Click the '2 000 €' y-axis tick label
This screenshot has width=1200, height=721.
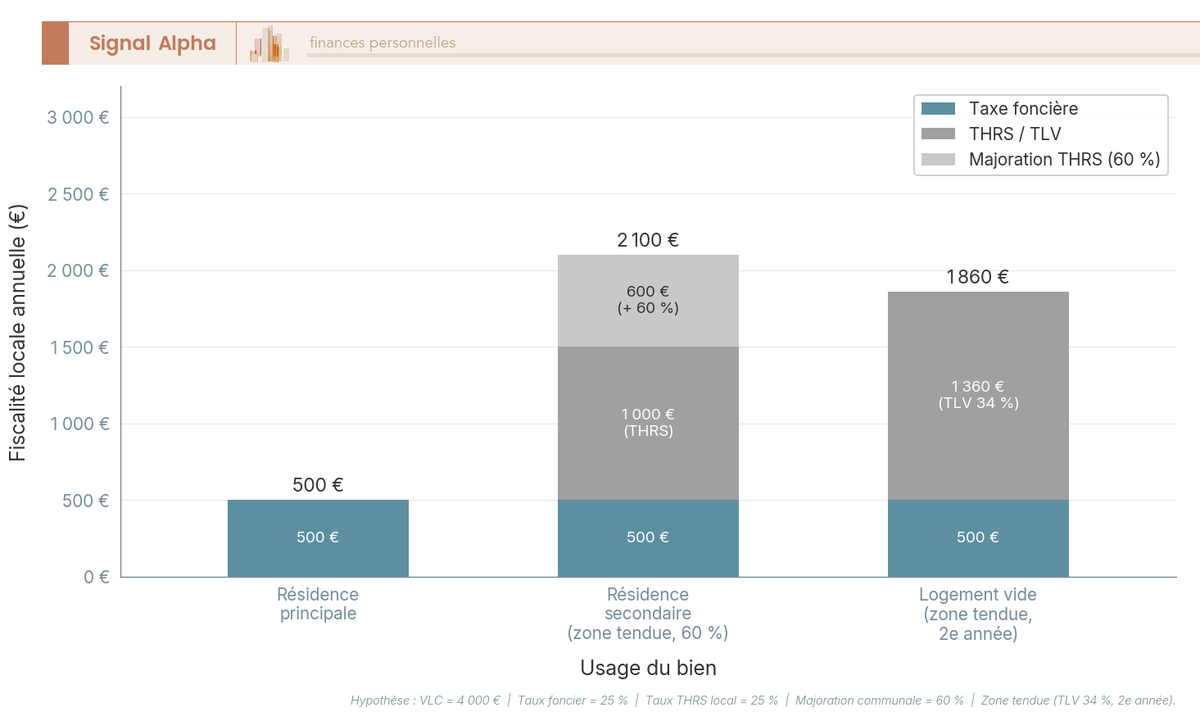pos(78,271)
